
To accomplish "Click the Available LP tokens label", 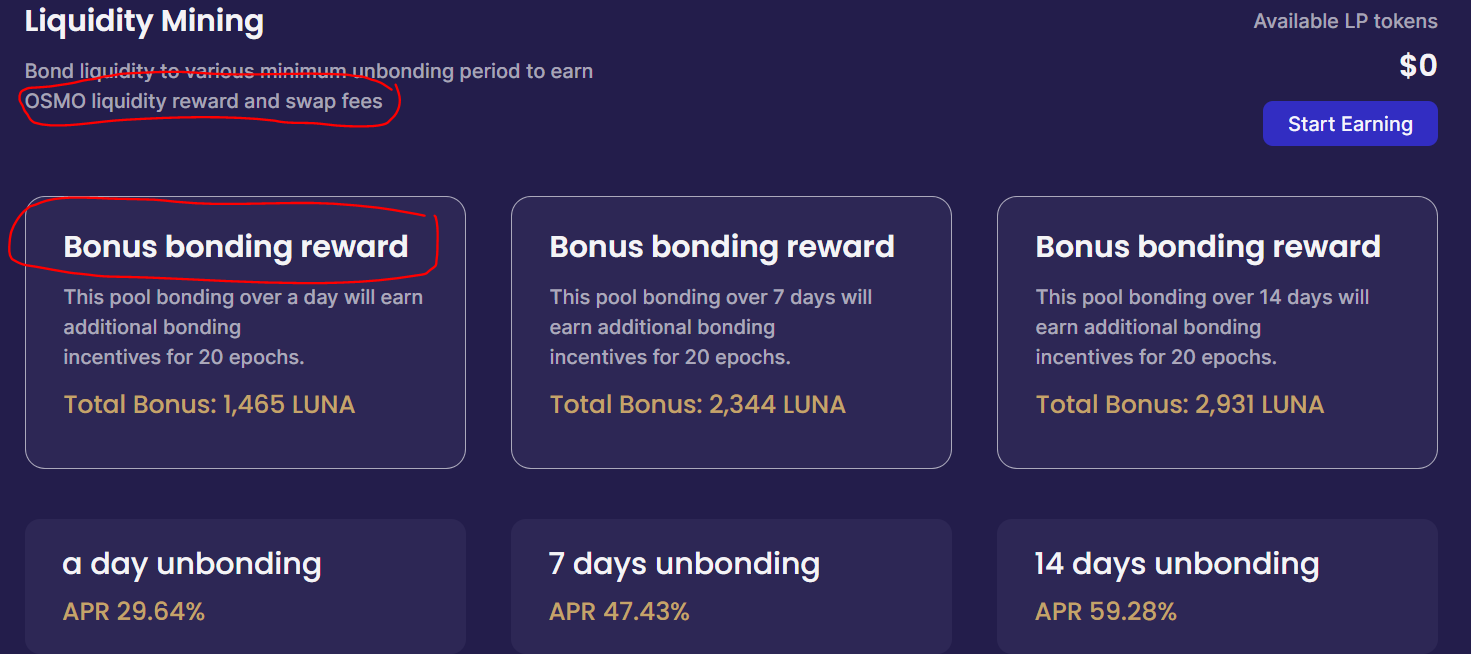I will (1345, 21).
